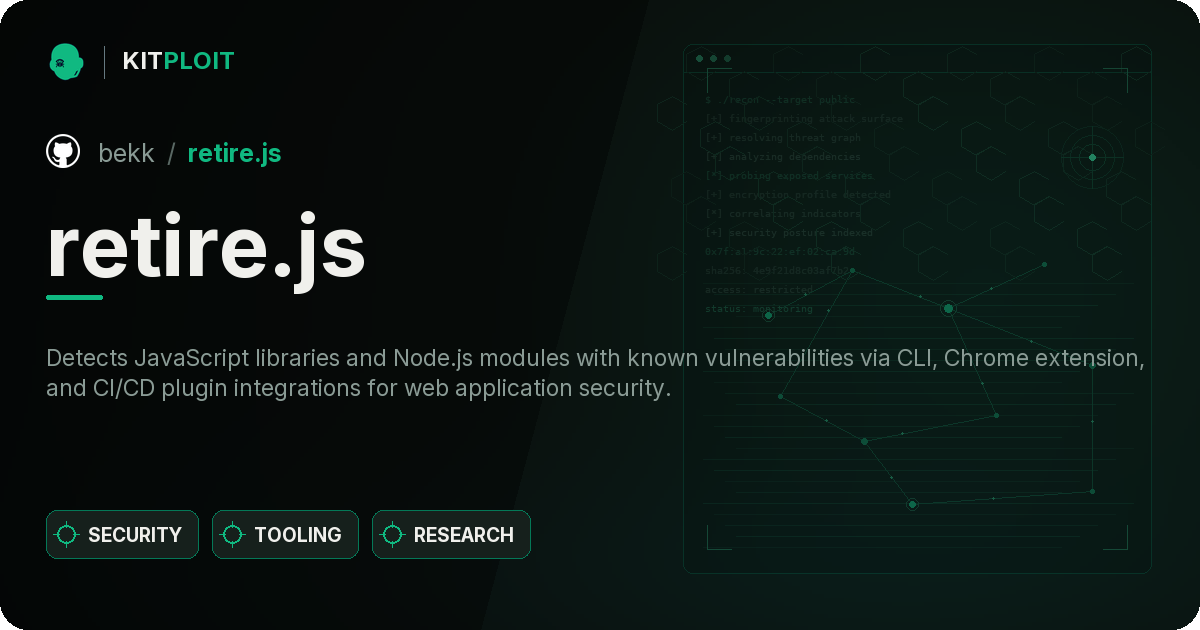This screenshot has width=1200, height=630.
Task: Click the KitPloit green mascot logo
Action: pyautogui.click(x=65, y=61)
